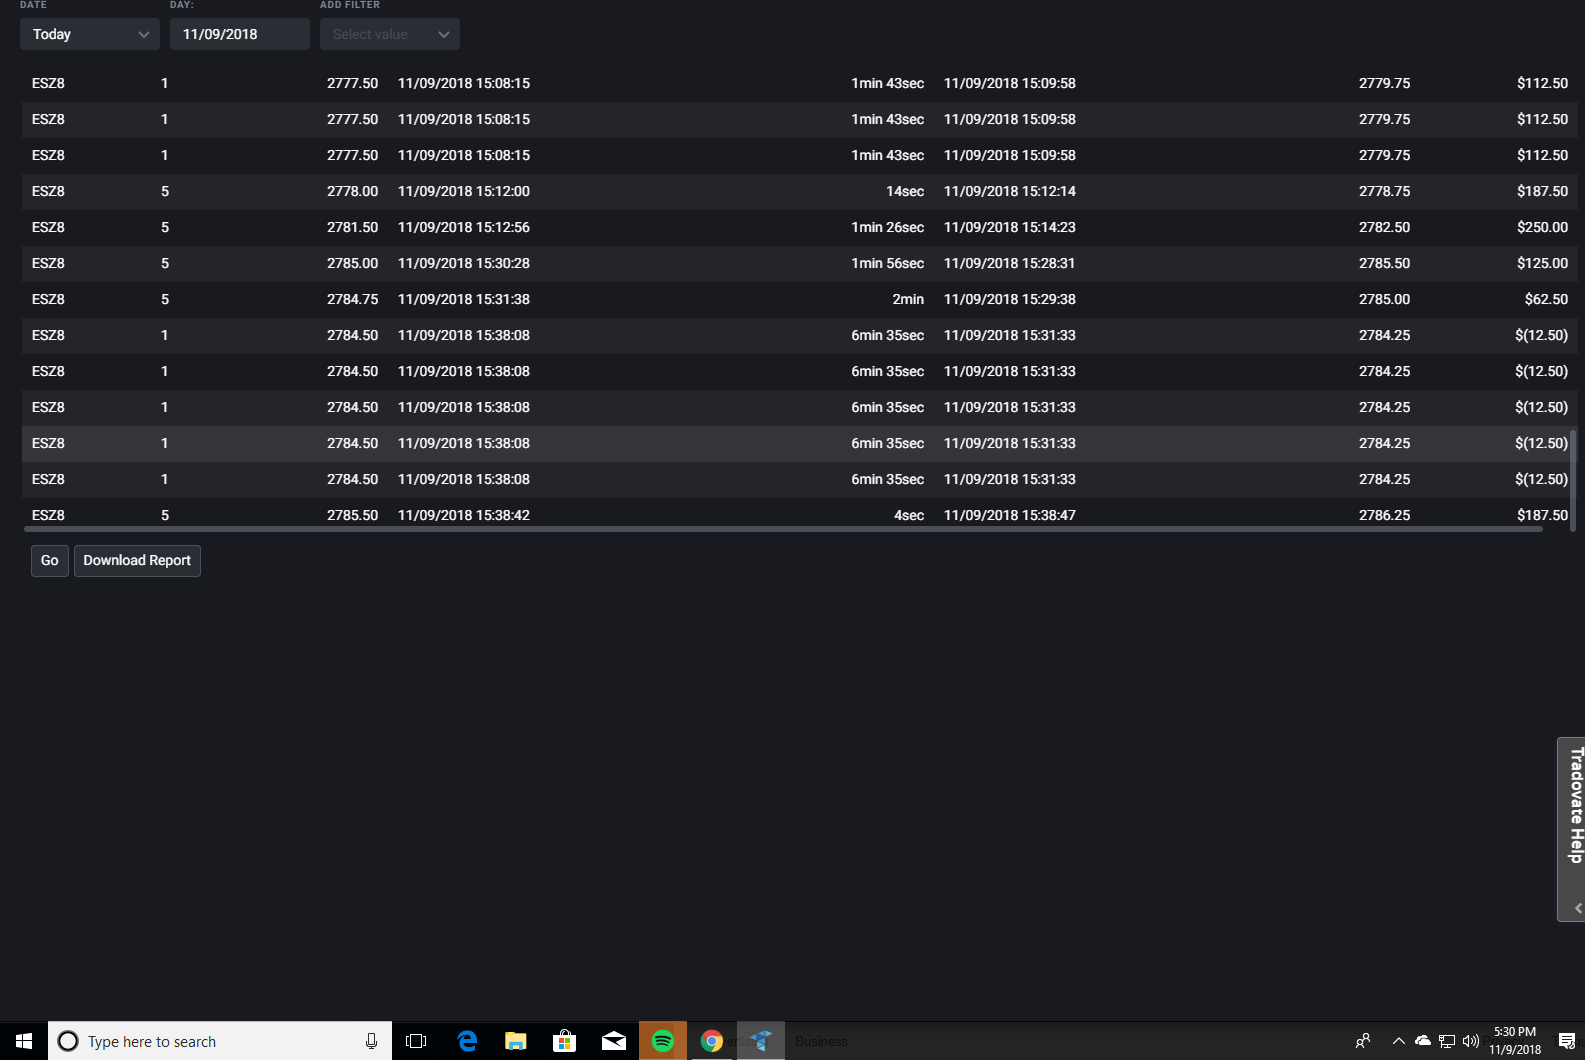Viewport: 1585px width, 1060px height.
Task: Click the exit price 2778.75 cell
Action: pos(1384,191)
